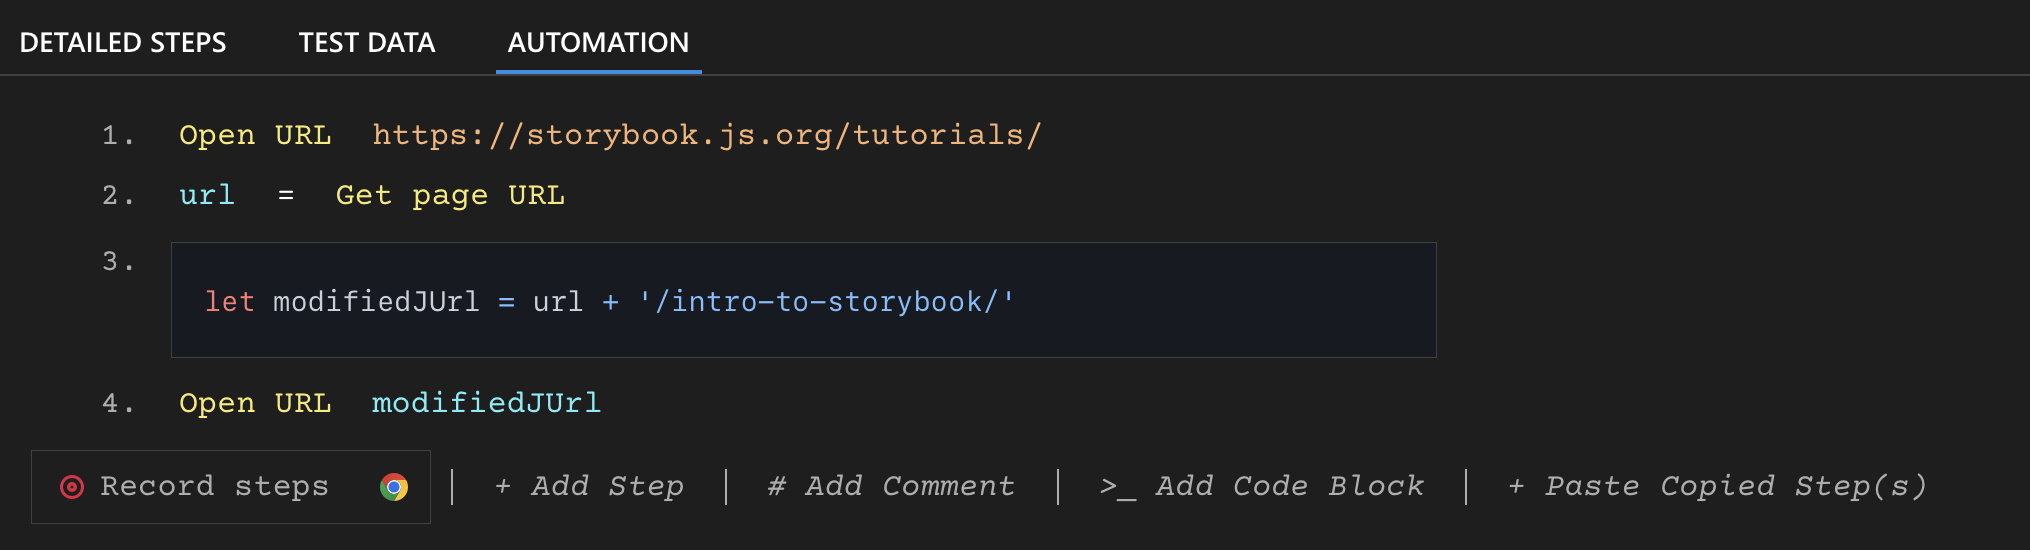Click the url variable in step 2
The width and height of the screenshot is (2030, 550).
tap(207, 195)
